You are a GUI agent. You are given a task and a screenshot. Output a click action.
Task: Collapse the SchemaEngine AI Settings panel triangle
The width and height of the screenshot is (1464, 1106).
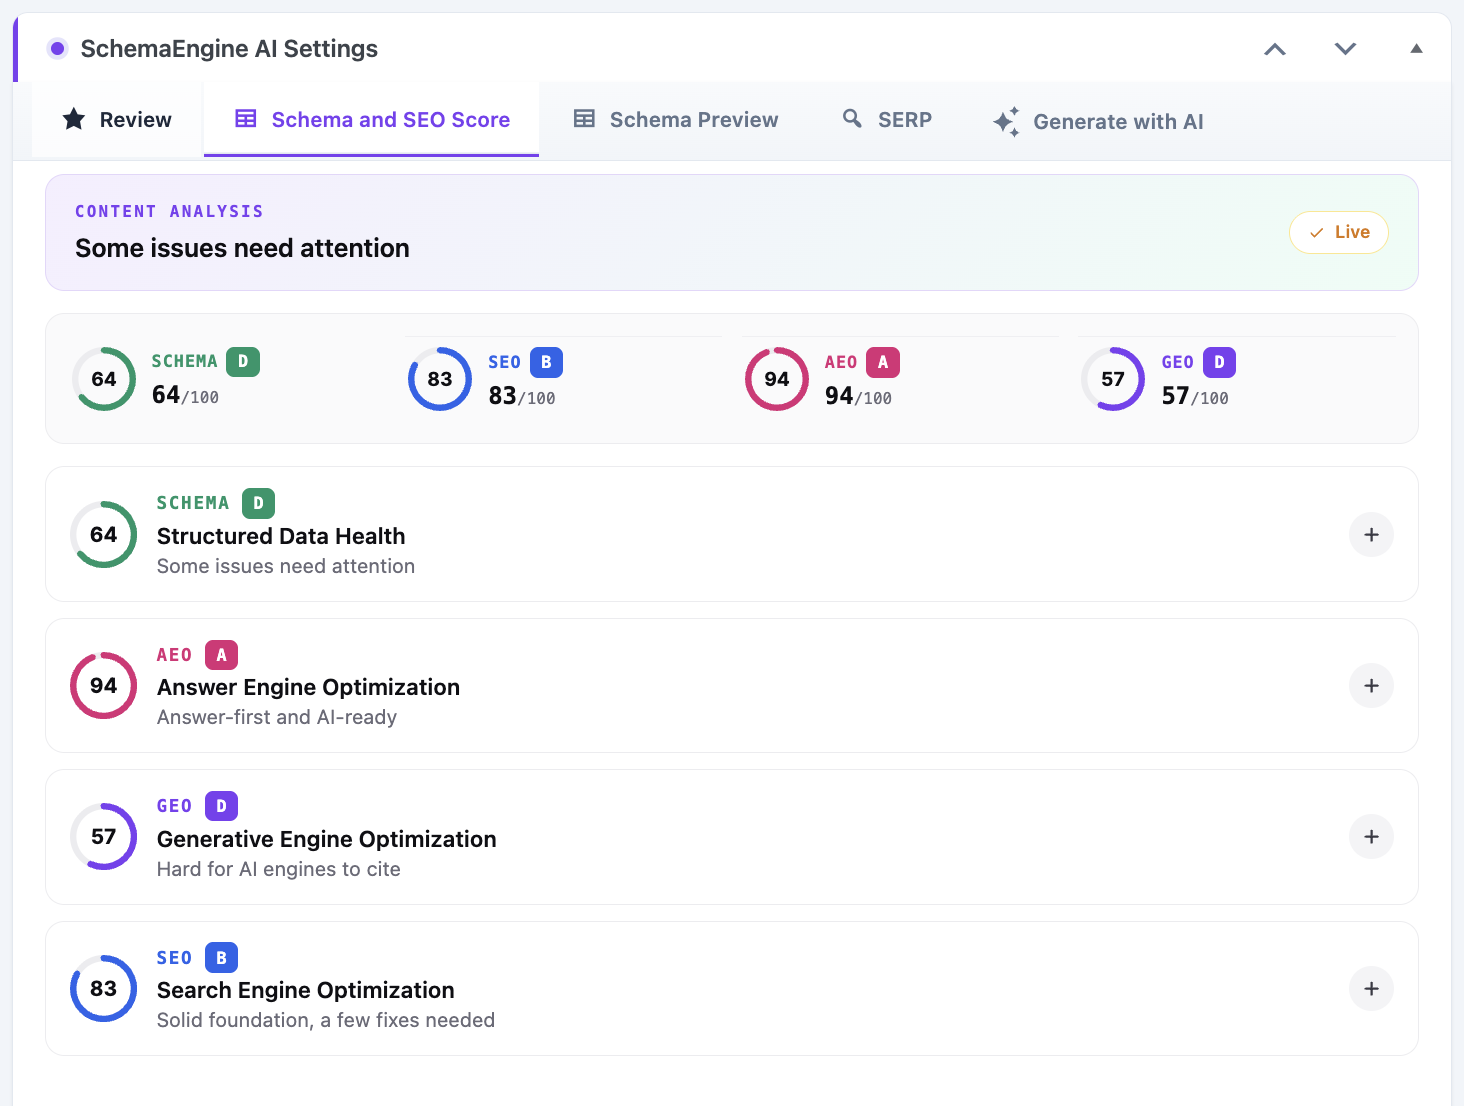pyautogui.click(x=1416, y=48)
